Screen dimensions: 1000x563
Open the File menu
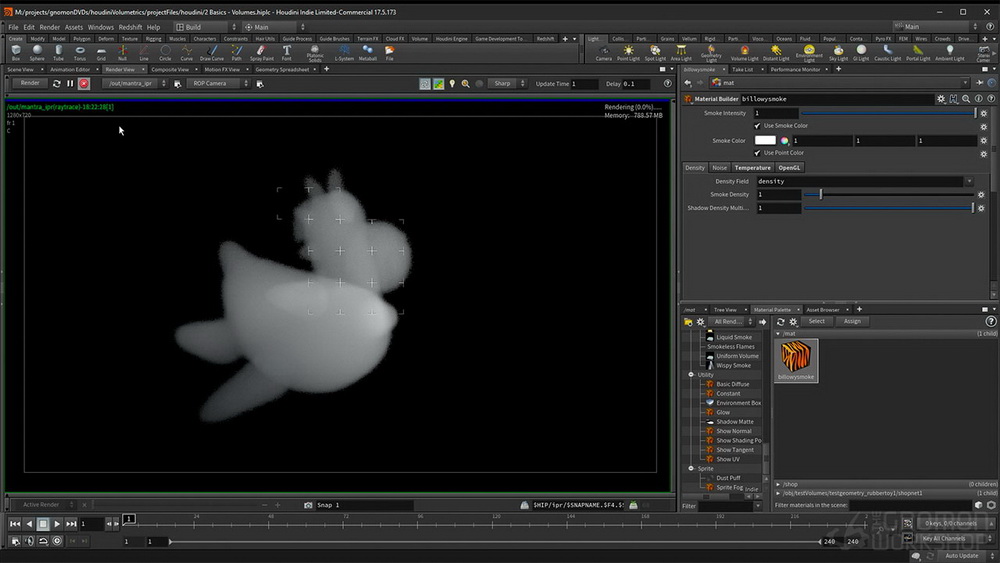(13, 27)
